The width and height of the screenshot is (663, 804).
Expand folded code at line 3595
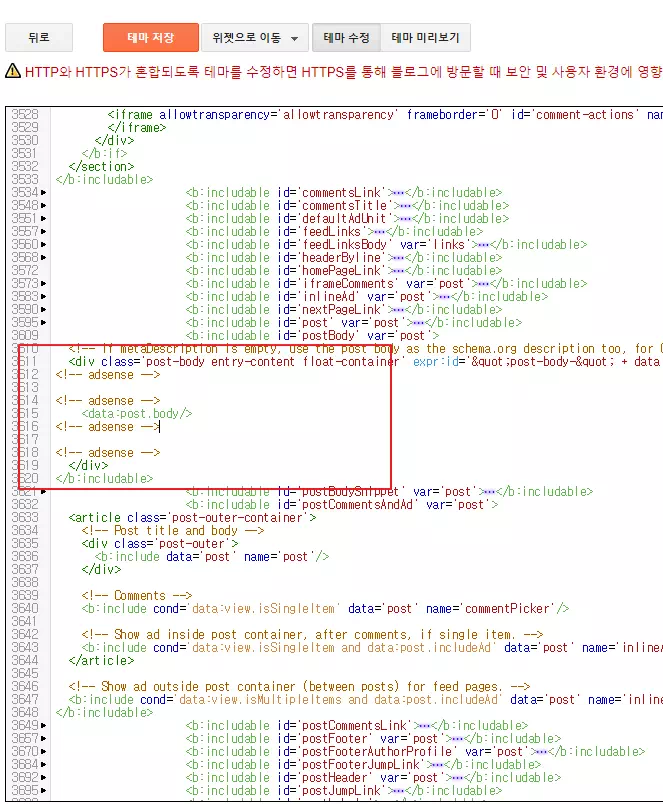44,323
